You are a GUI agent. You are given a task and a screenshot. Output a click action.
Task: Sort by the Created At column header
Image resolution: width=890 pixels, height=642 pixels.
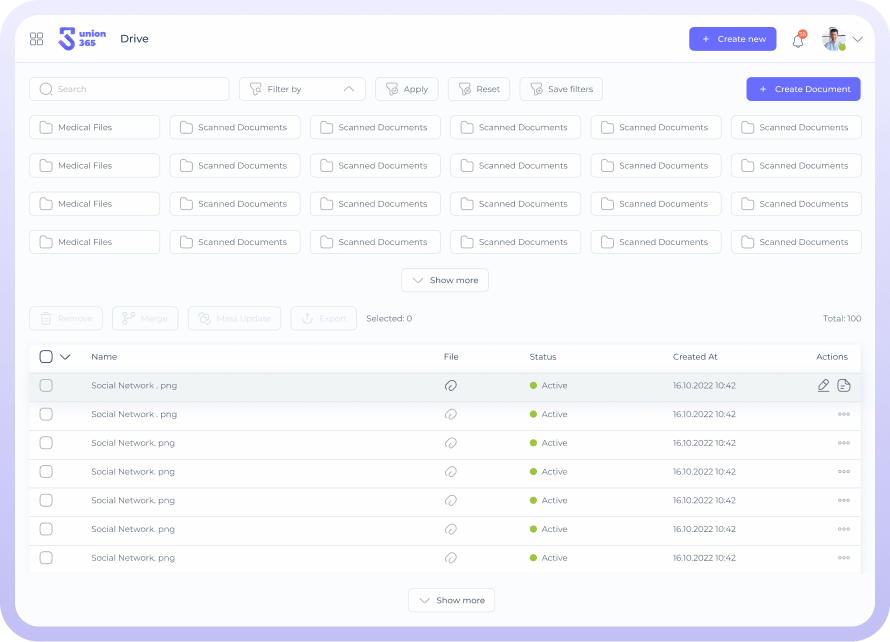(x=695, y=357)
